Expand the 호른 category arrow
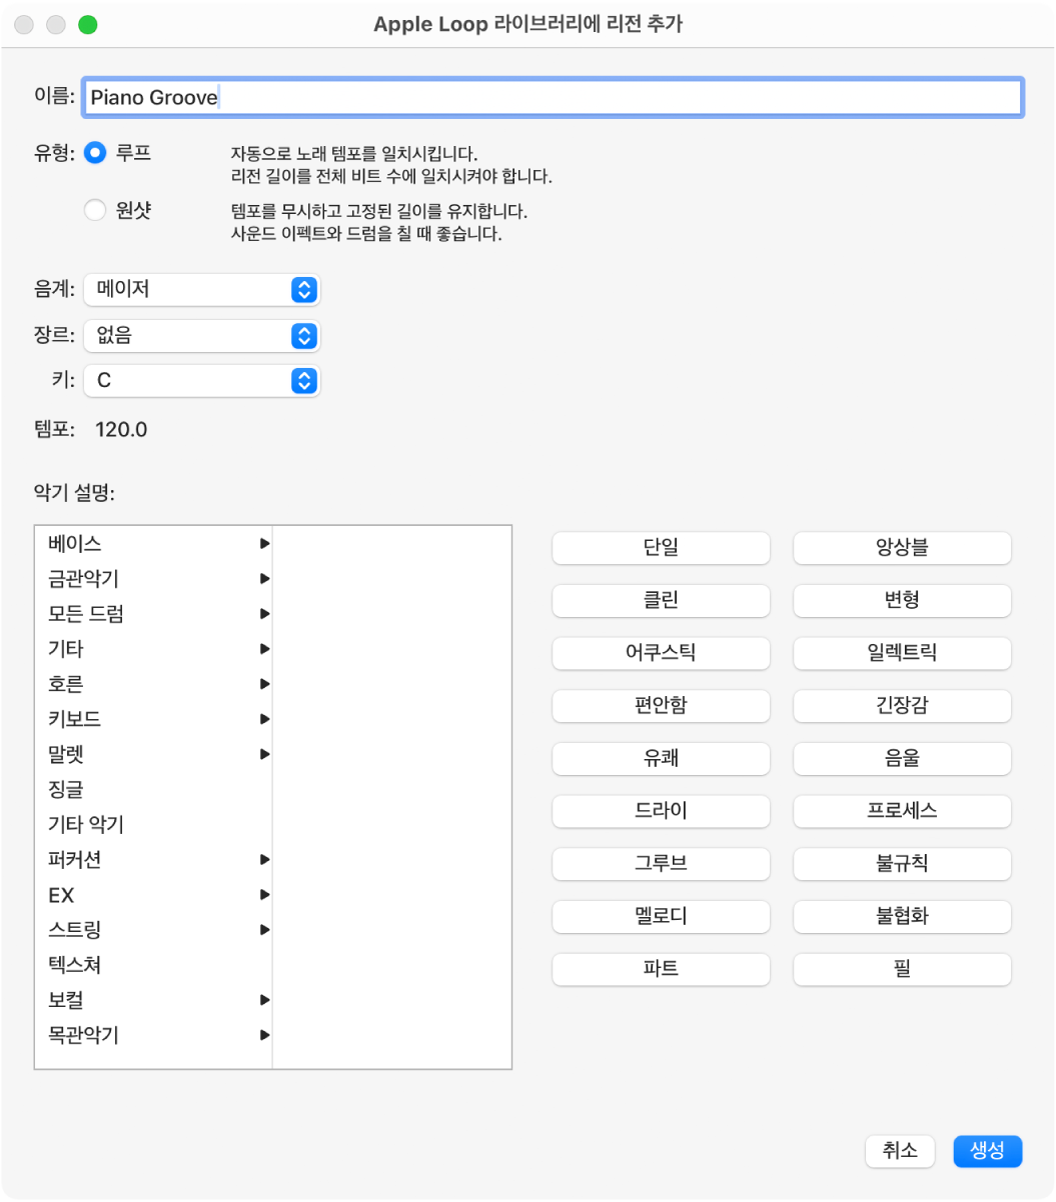 pos(265,684)
